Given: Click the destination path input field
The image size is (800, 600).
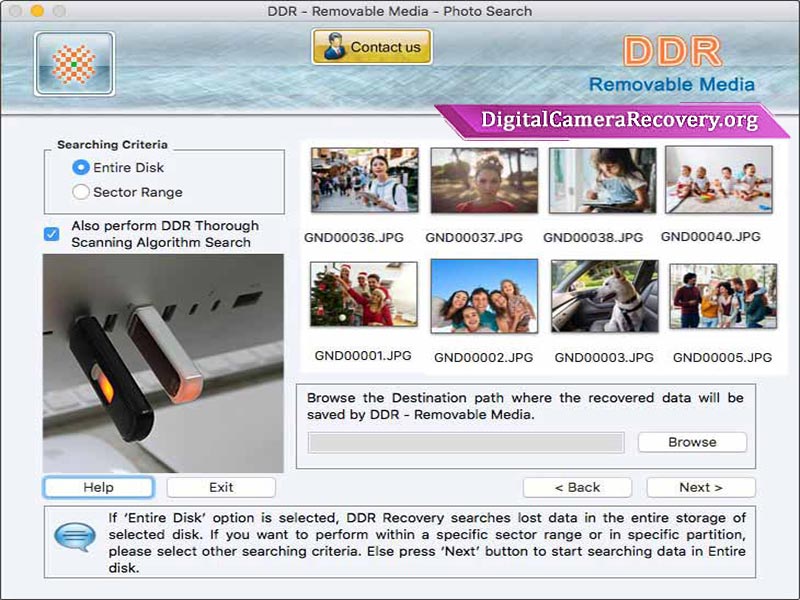Looking at the screenshot, I should click(466, 442).
